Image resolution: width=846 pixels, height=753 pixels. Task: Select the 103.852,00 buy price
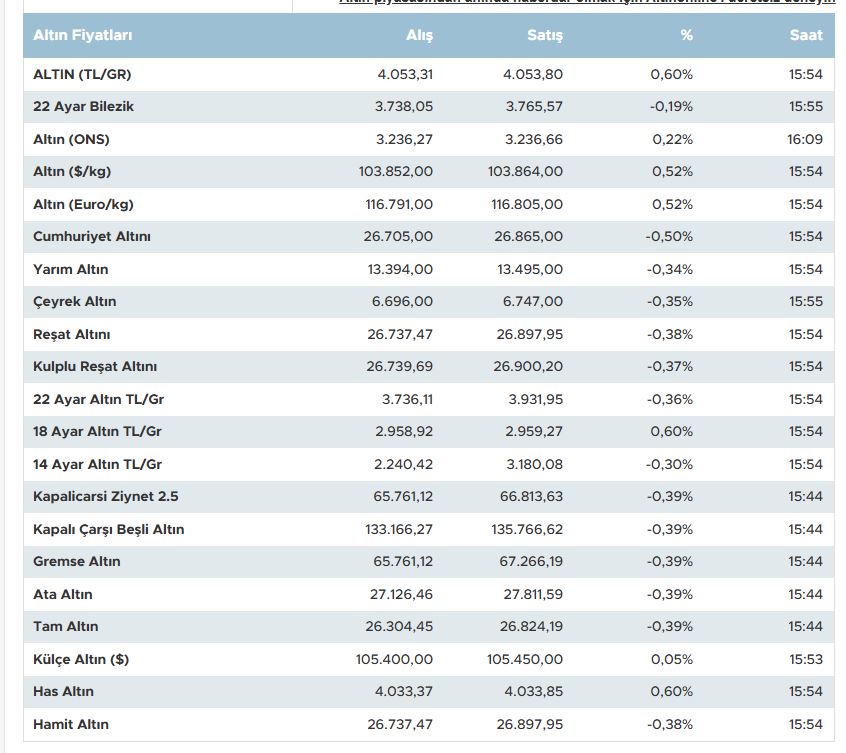396,172
